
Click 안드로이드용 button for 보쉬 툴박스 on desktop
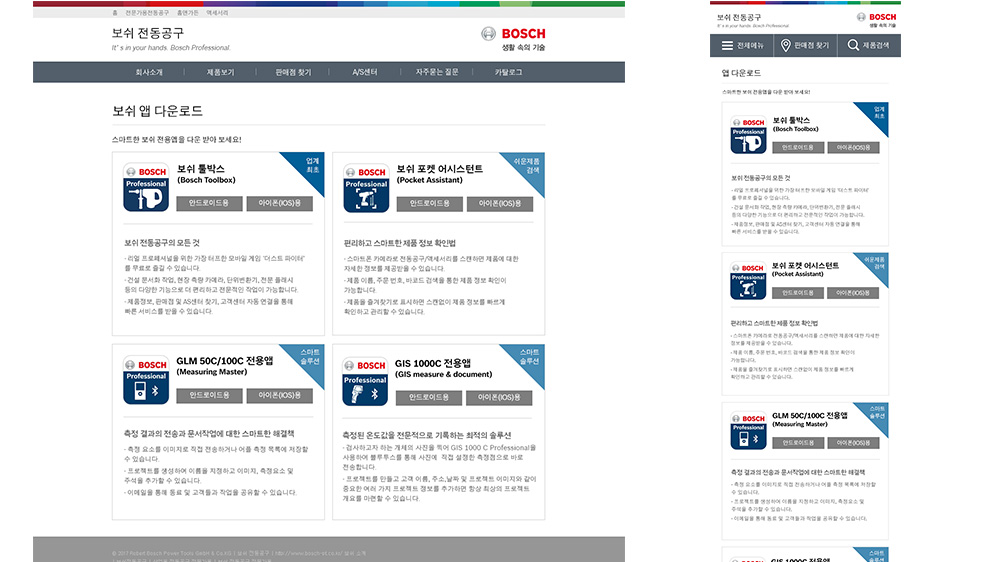coord(209,203)
